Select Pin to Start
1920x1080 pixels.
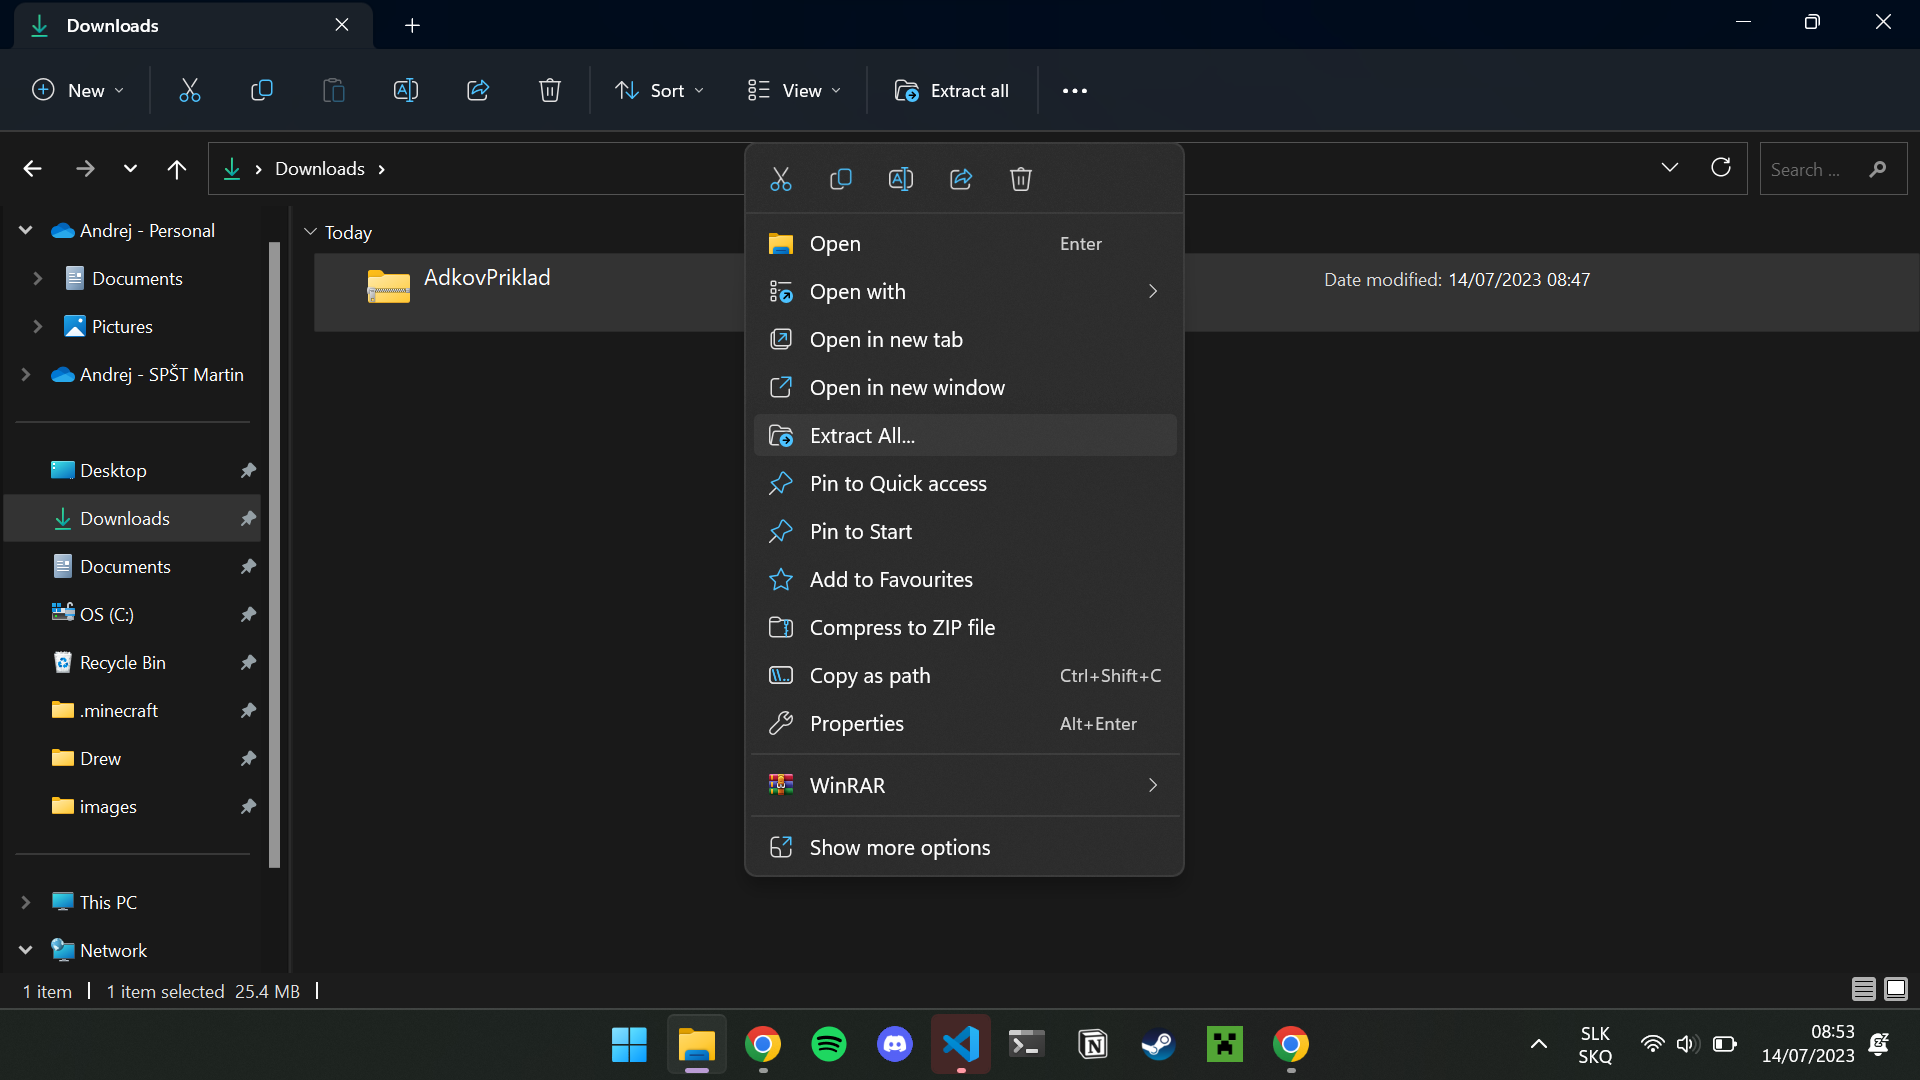[965, 532]
